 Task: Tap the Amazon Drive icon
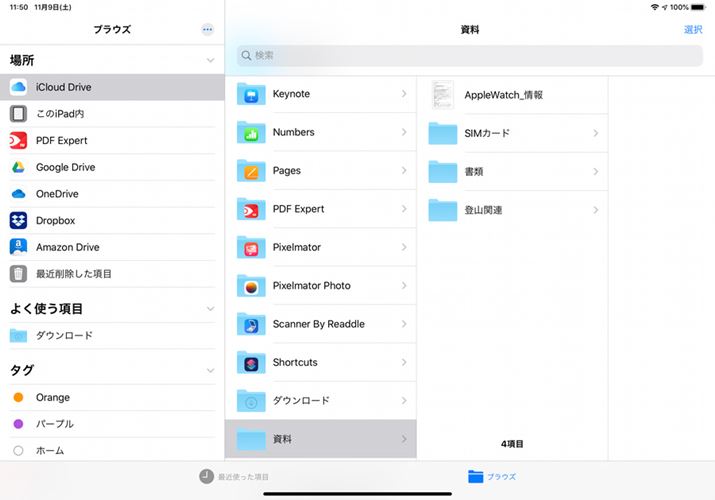click(x=18, y=247)
